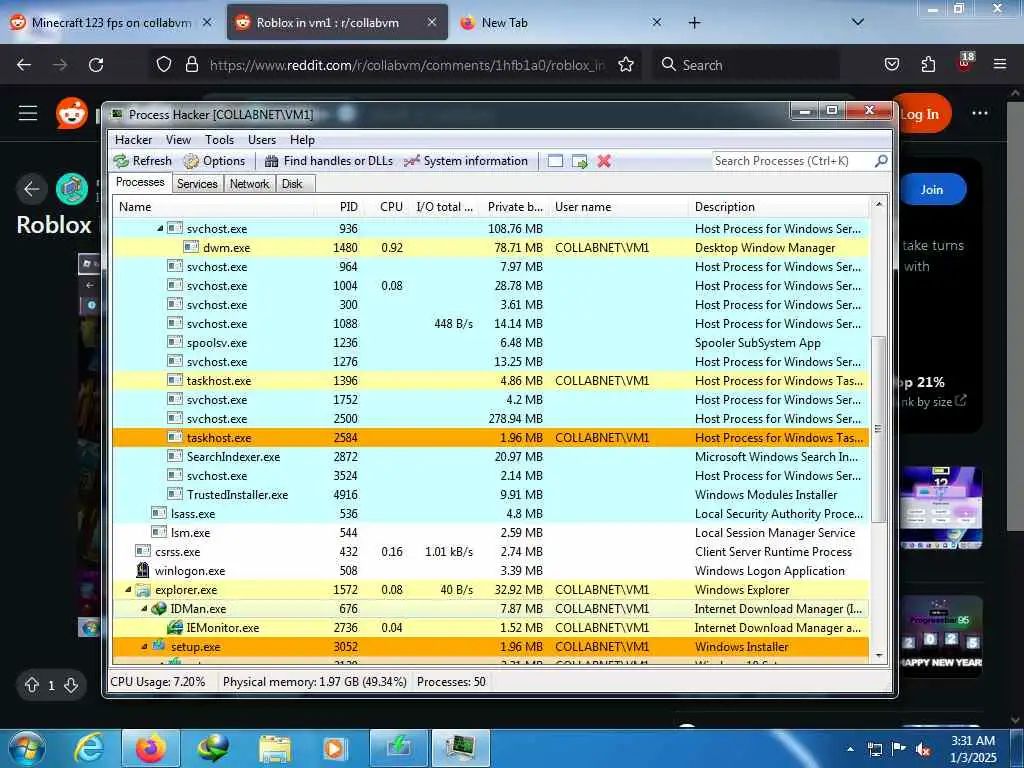
Task: Open the View menu
Action: click(178, 140)
